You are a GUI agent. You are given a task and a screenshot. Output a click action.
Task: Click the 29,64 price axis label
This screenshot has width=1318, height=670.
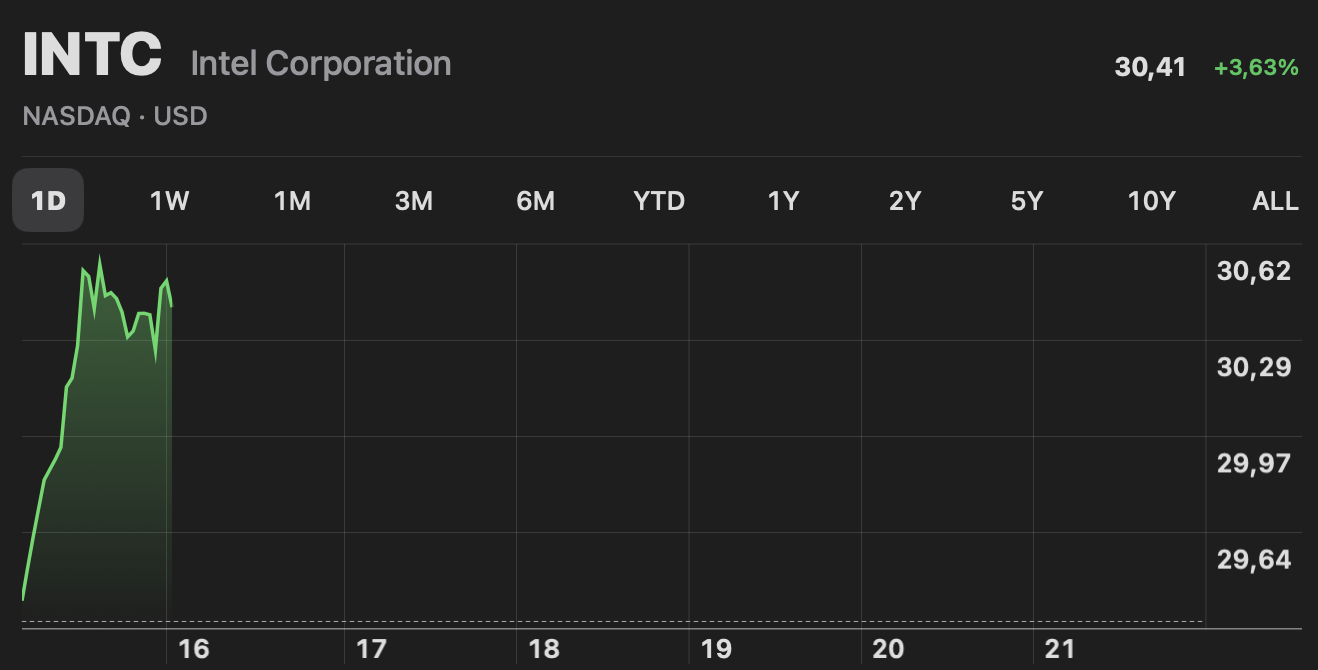(1254, 559)
